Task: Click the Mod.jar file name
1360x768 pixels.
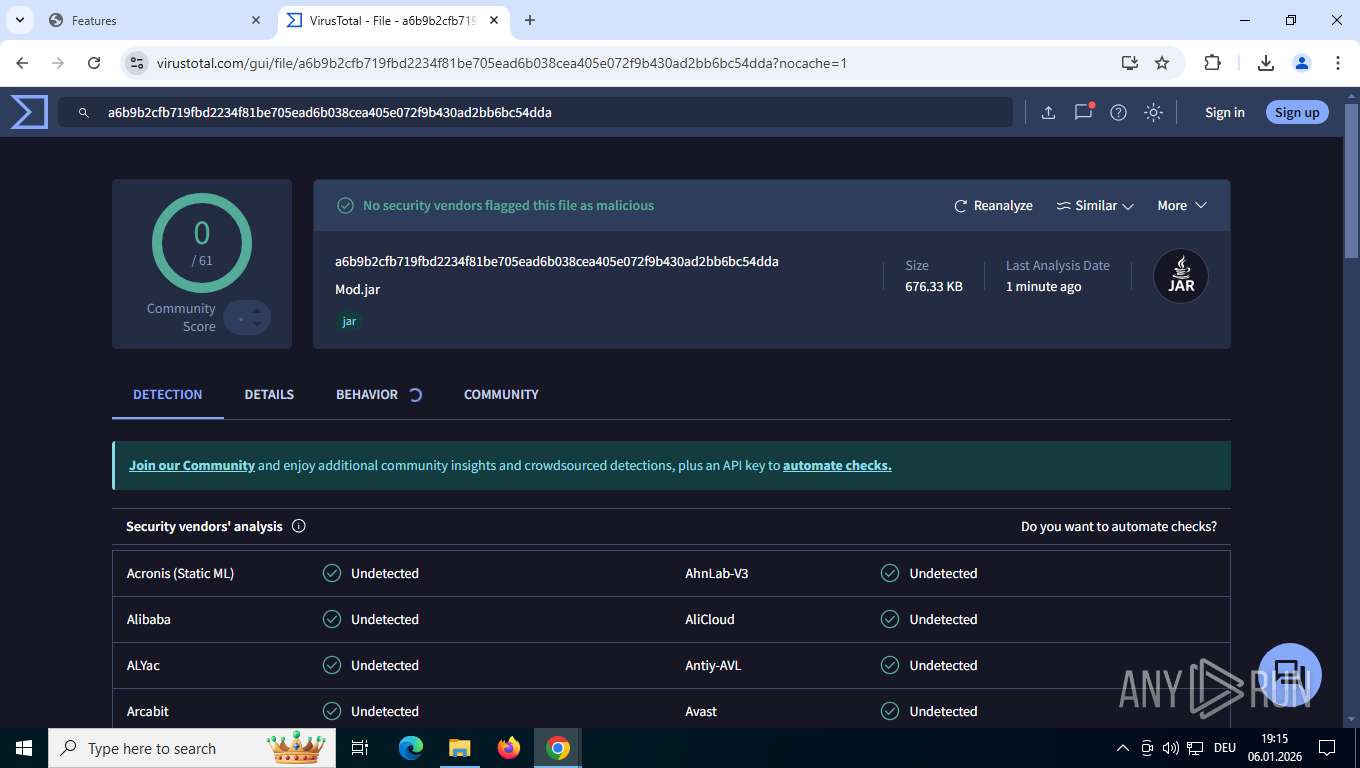Action: [x=357, y=289]
